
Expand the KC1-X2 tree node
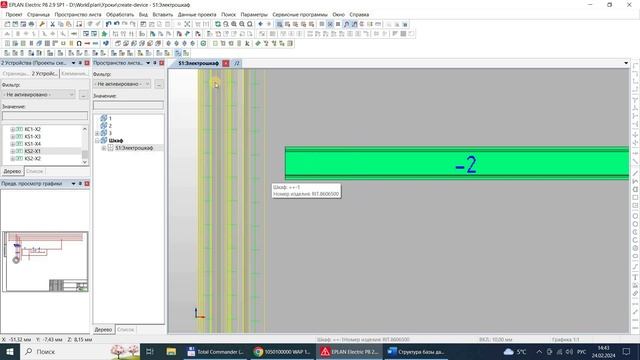[x=12, y=129]
